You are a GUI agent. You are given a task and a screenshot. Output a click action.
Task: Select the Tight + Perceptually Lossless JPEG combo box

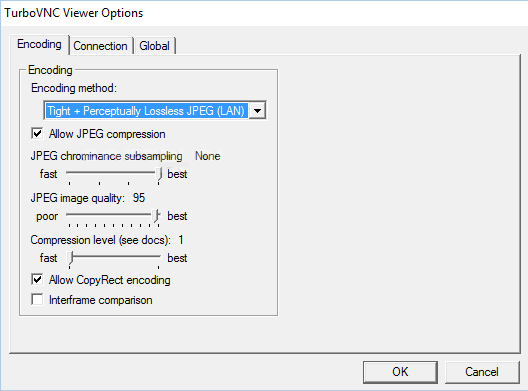[155, 110]
